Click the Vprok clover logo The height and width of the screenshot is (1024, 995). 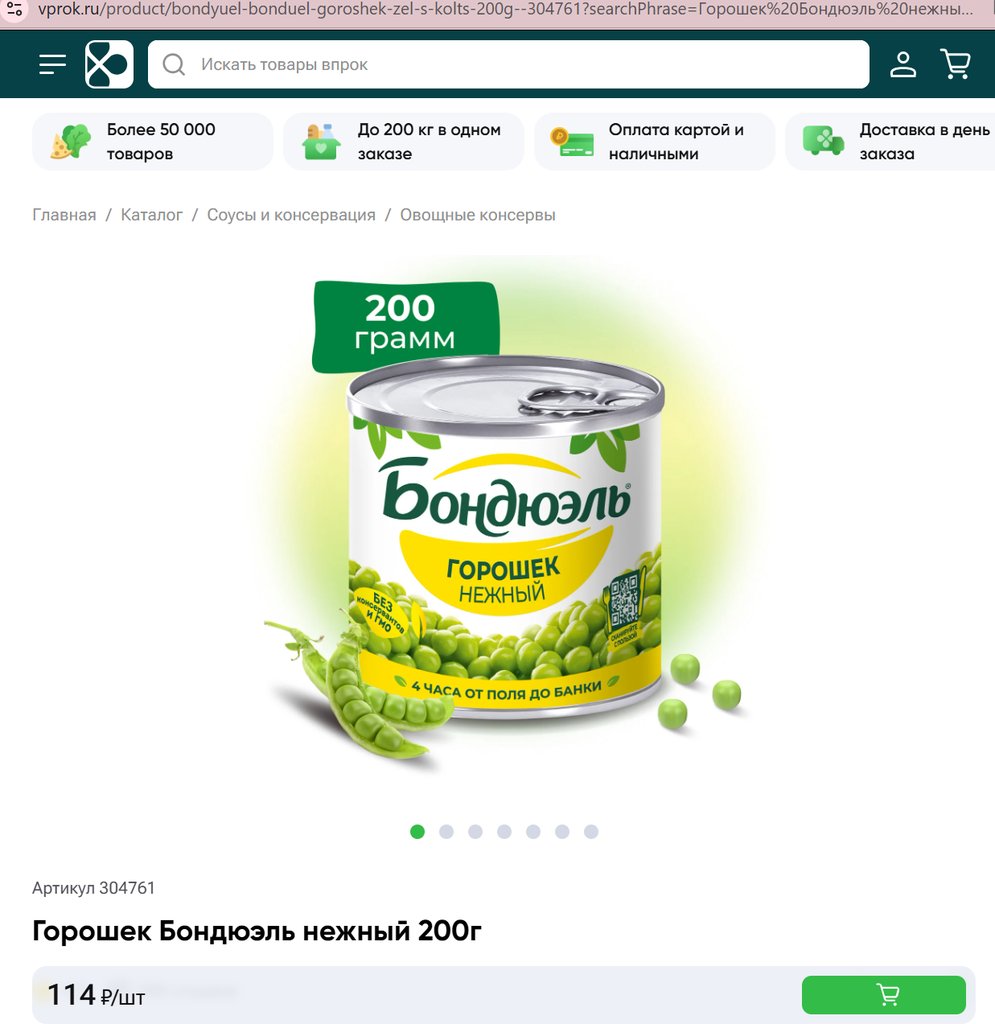coord(109,64)
